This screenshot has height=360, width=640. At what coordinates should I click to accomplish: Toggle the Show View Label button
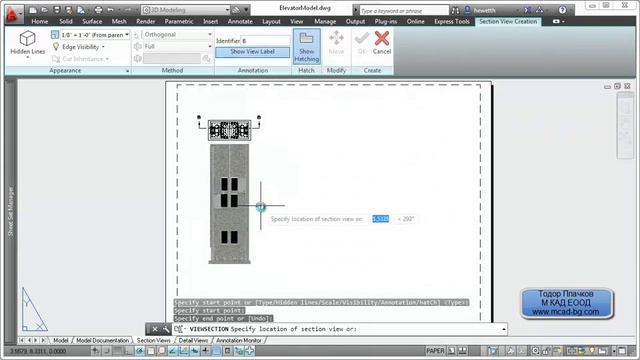[253, 52]
